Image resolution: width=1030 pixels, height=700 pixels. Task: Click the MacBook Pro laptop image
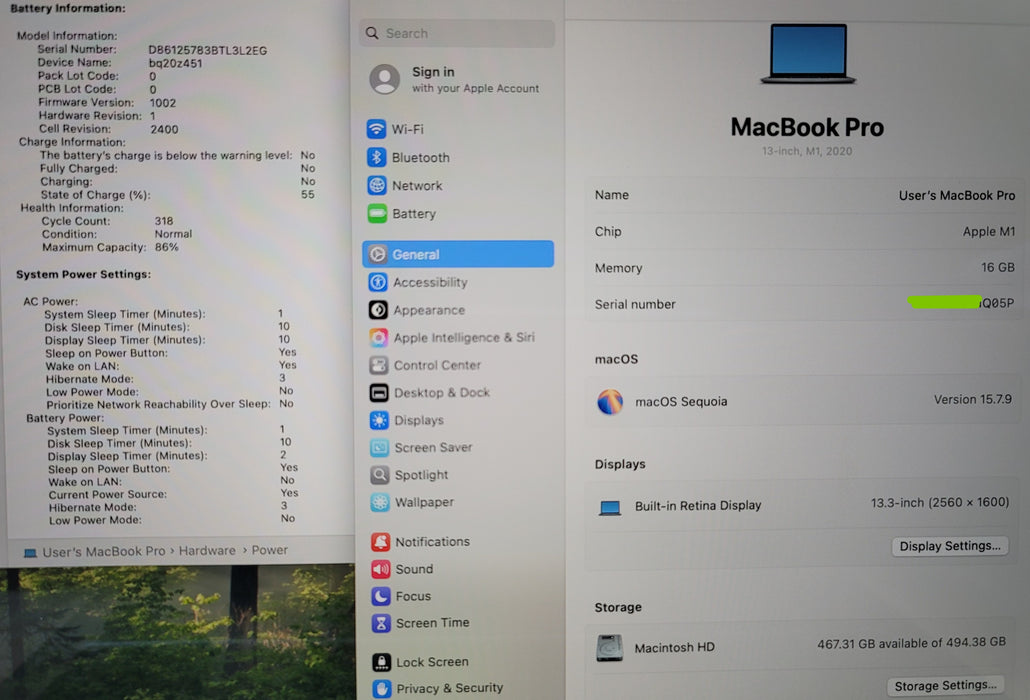pos(807,54)
